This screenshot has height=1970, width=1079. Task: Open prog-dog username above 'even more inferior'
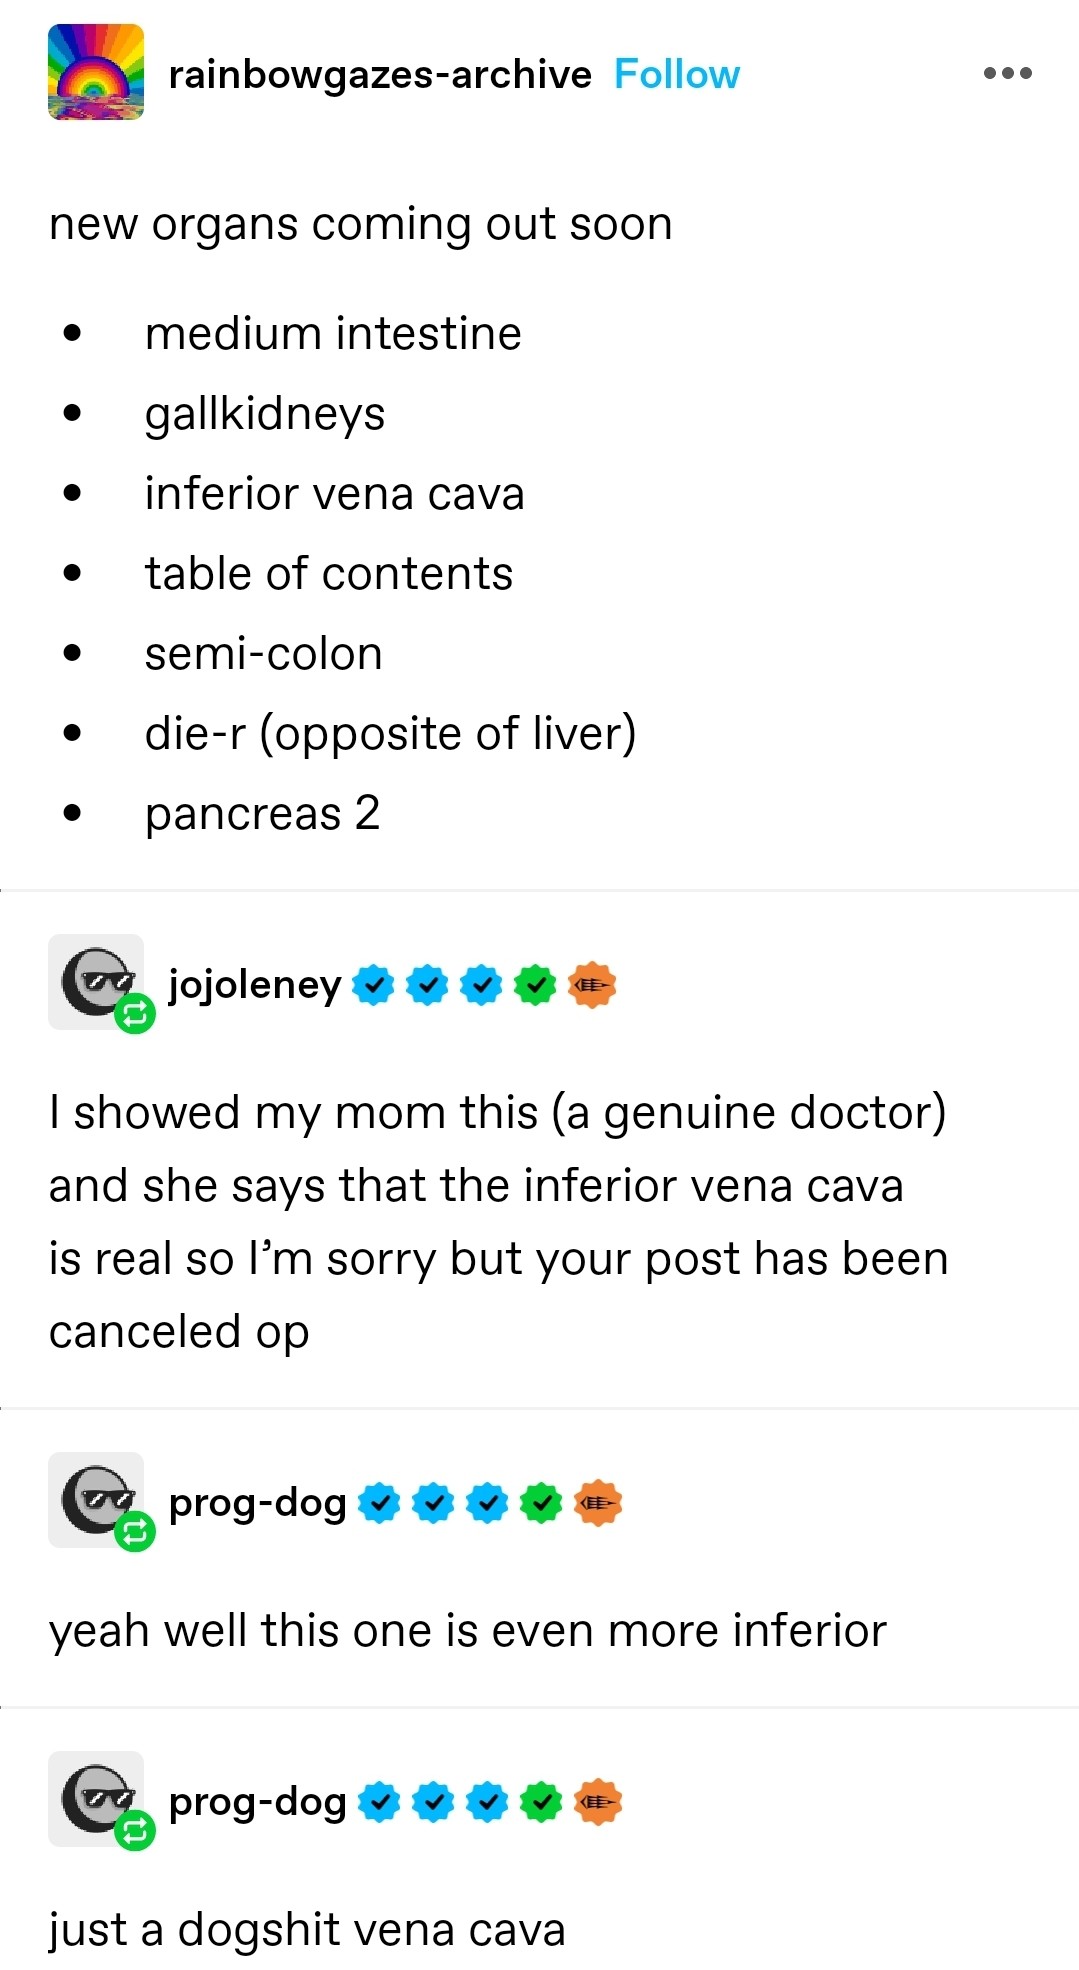(x=258, y=1502)
